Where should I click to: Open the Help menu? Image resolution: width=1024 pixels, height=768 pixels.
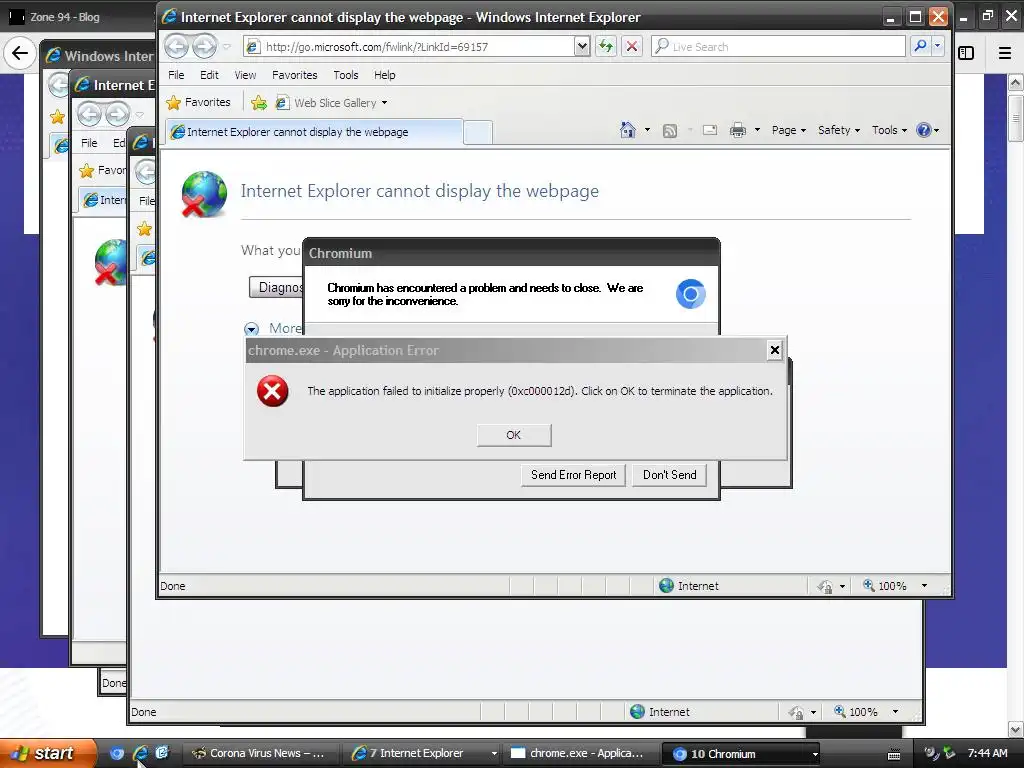(x=385, y=75)
